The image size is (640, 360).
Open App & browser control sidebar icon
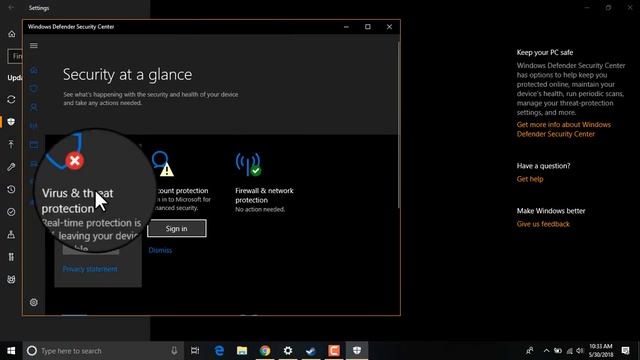click(x=34, y=145)
